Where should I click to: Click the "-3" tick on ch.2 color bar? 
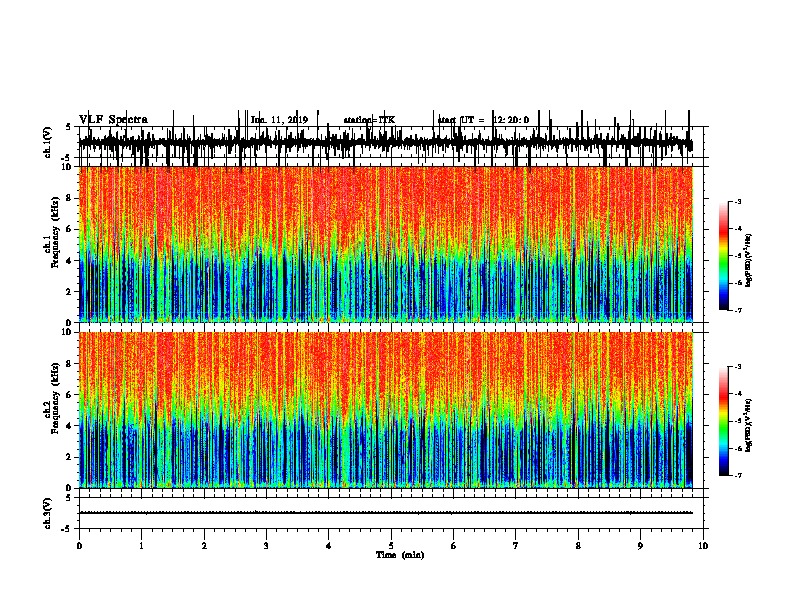click(738, 367)
